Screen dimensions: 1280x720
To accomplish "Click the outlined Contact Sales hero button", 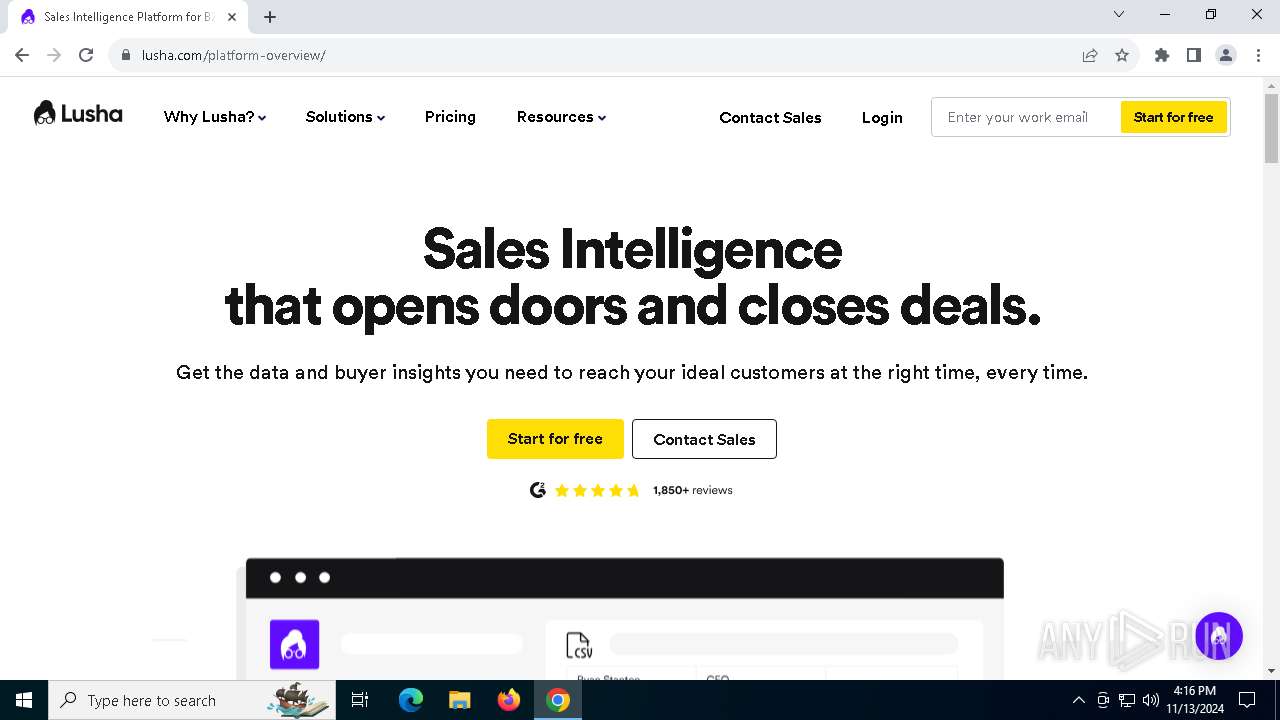I will (704, 439).
